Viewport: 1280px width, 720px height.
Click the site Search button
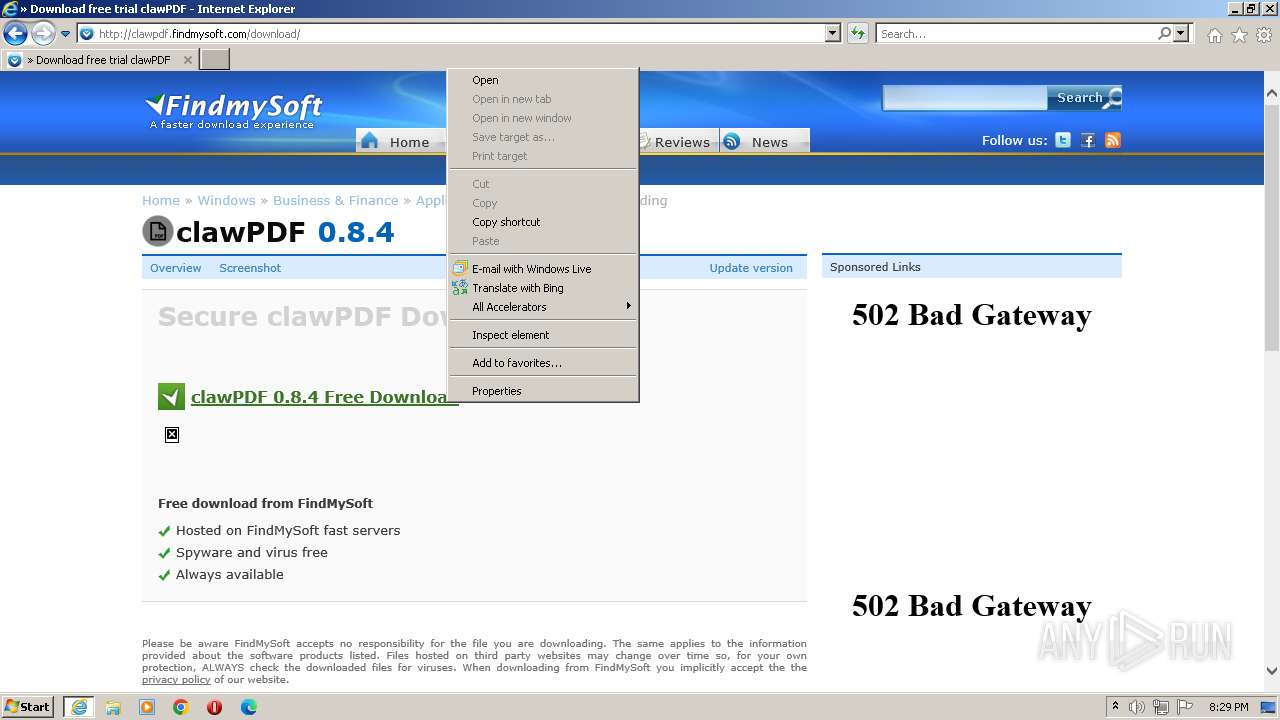coord(1085,98)
